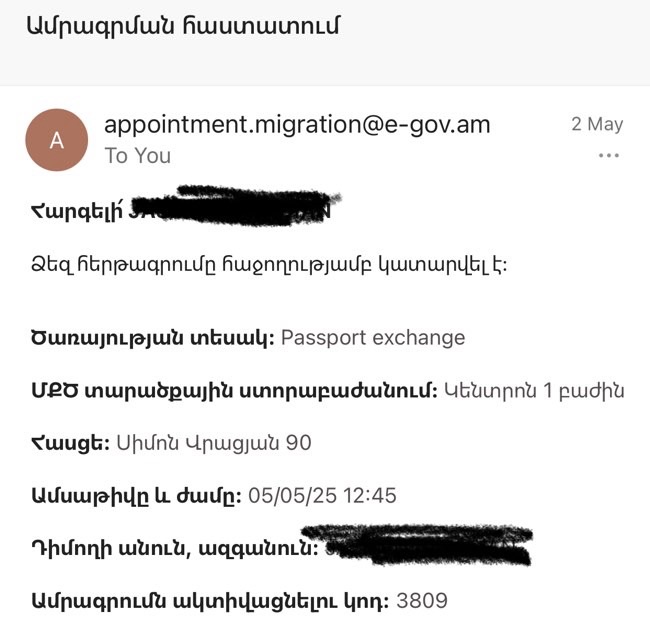
Task: Click the address "Սիմոն Վրացյան 90"
Action: tap(214, 442)
